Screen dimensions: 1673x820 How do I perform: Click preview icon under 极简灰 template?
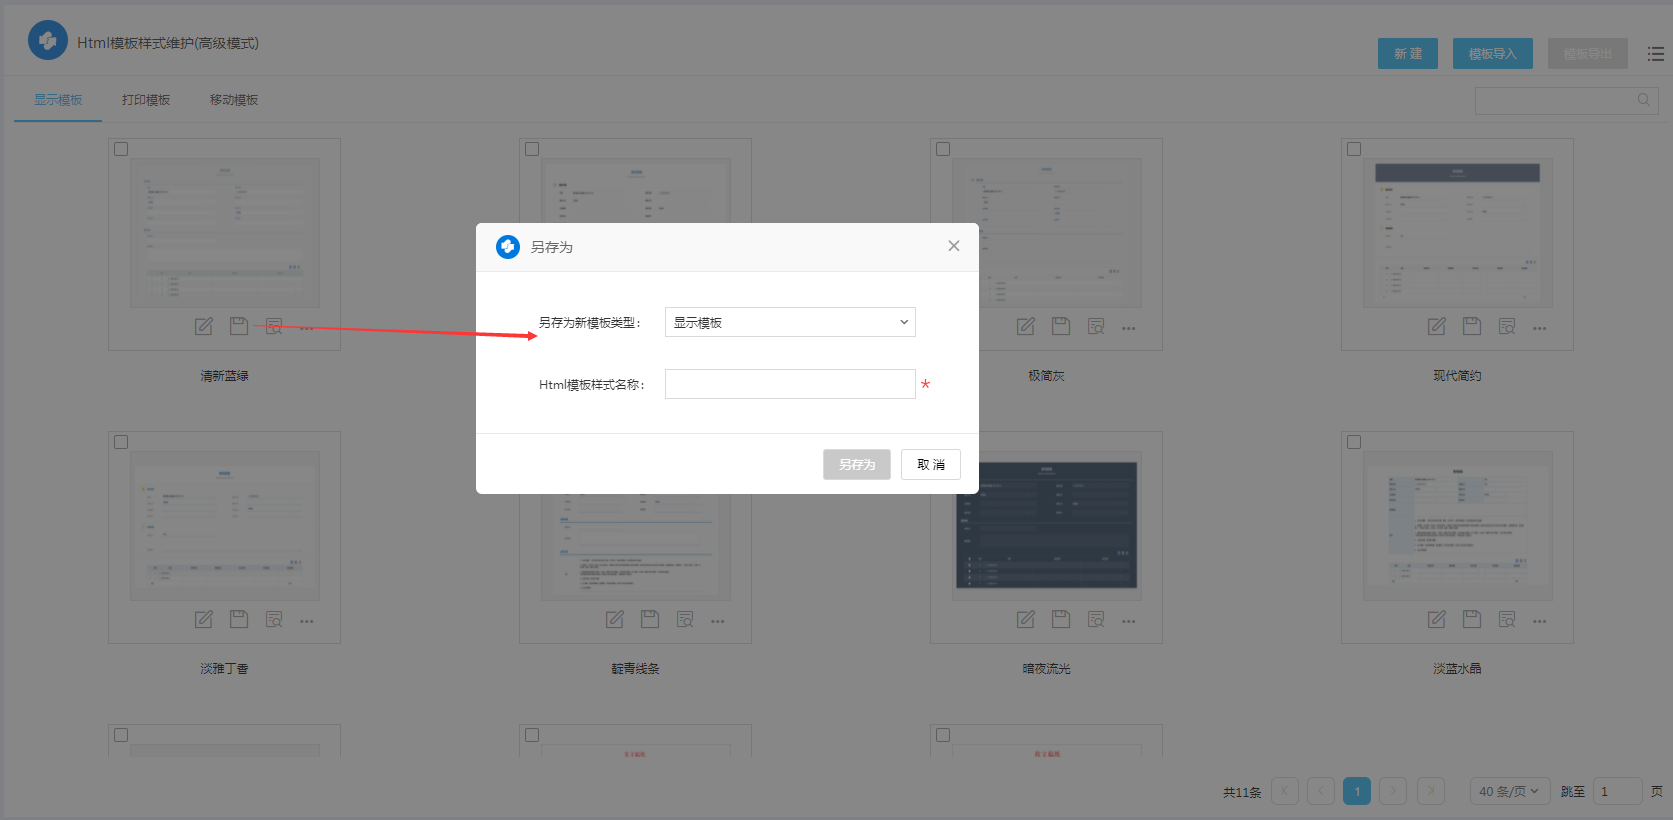[x=1096, y=326]
